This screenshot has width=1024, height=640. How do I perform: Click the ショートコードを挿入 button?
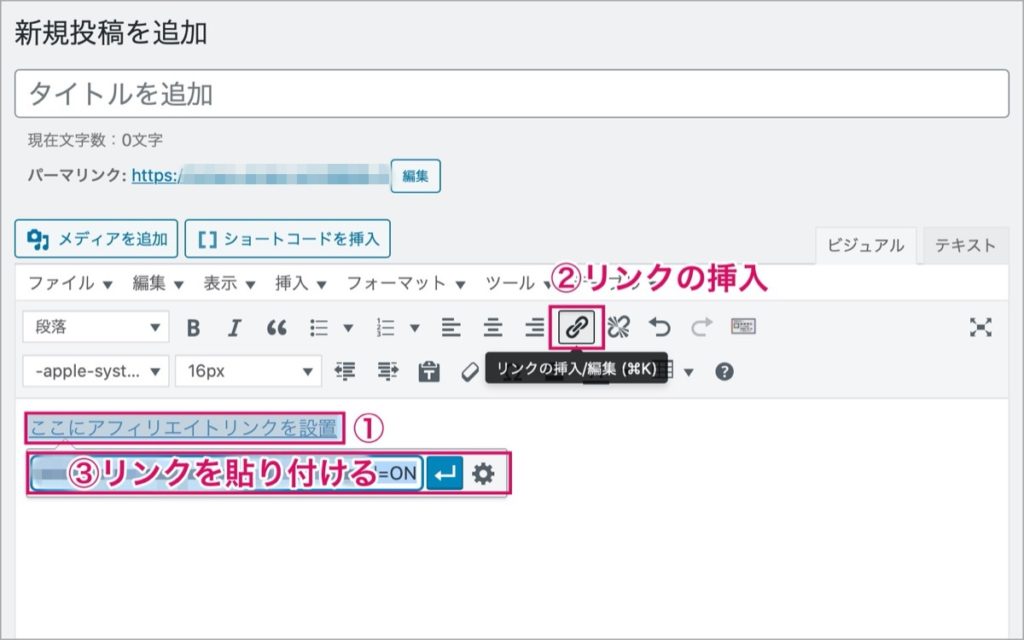(x=288, y=239)
